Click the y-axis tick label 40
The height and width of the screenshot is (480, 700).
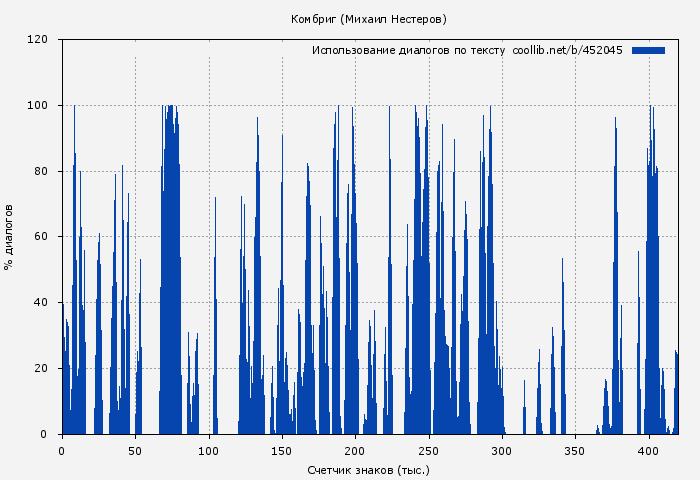41,303
